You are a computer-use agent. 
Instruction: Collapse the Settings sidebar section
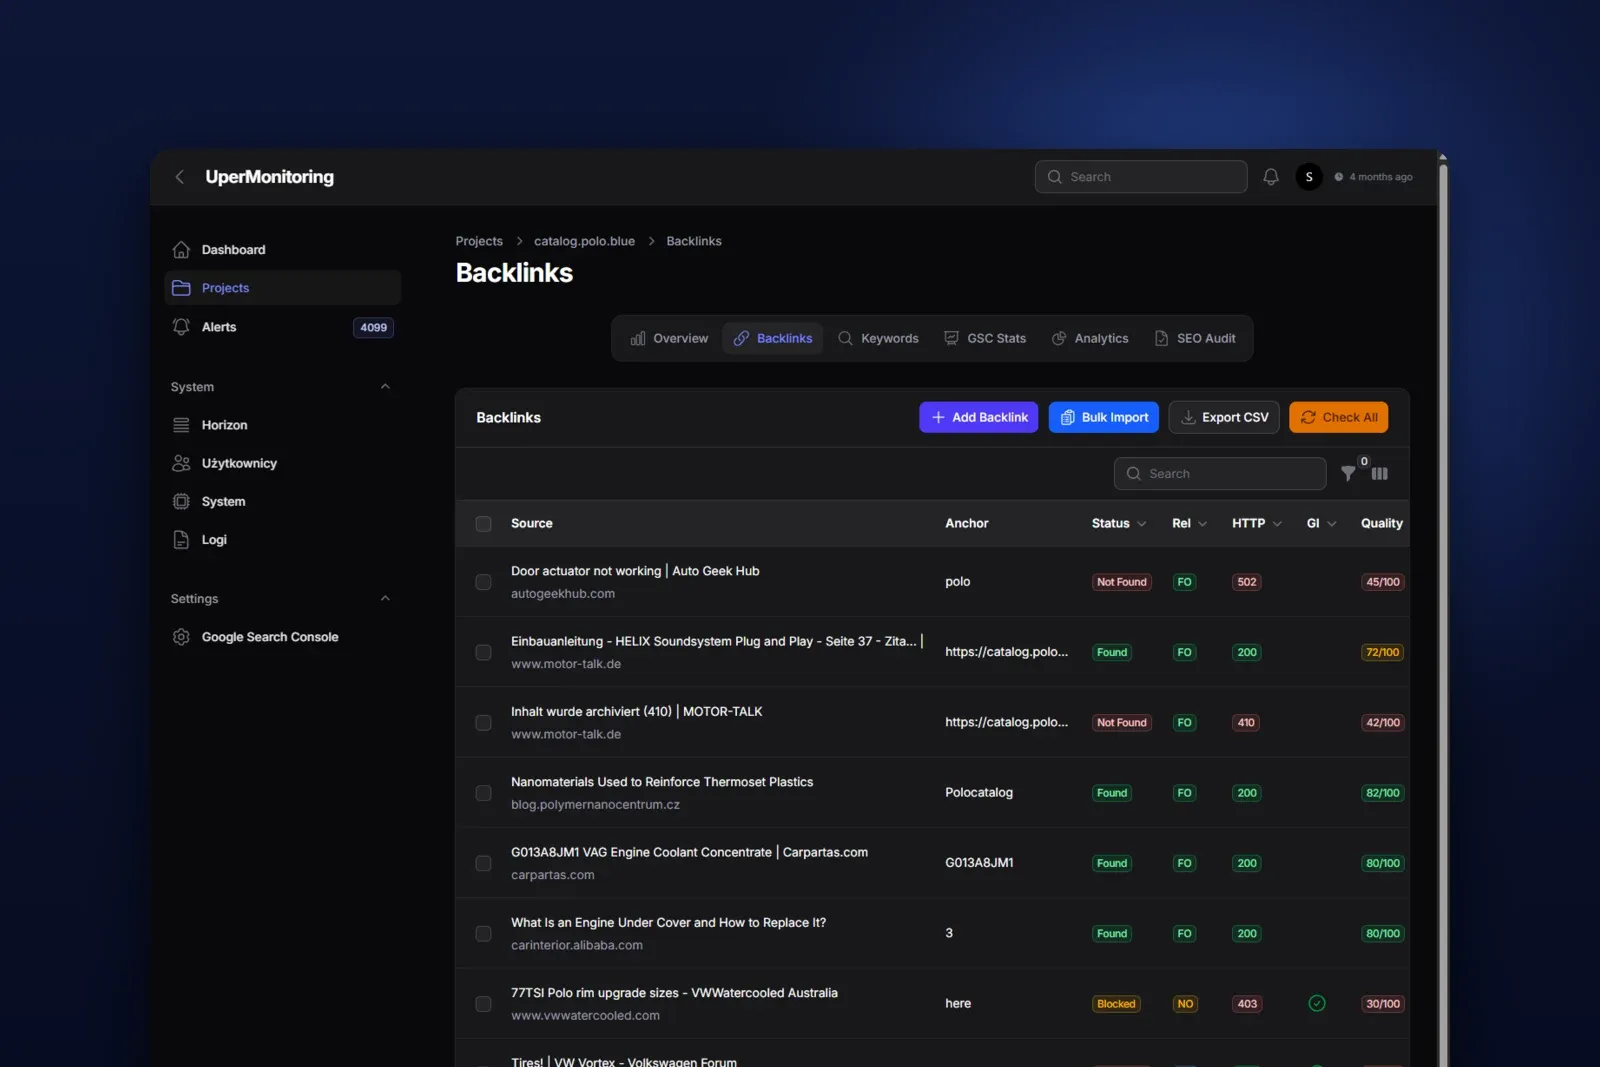tap(385, 599)
